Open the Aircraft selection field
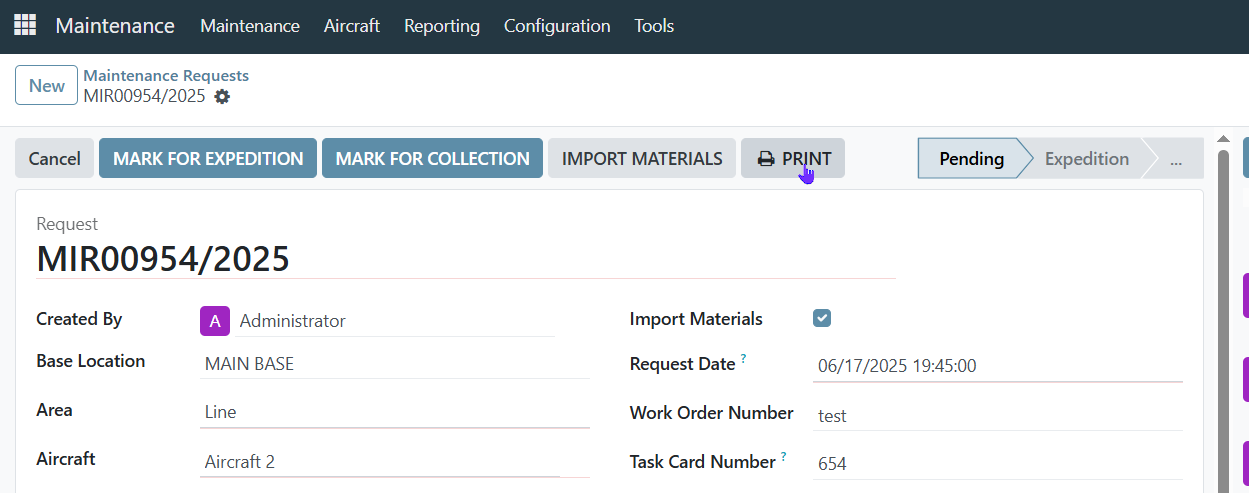Viewport: 1249px width, 493px height. (x=395, y=462)
